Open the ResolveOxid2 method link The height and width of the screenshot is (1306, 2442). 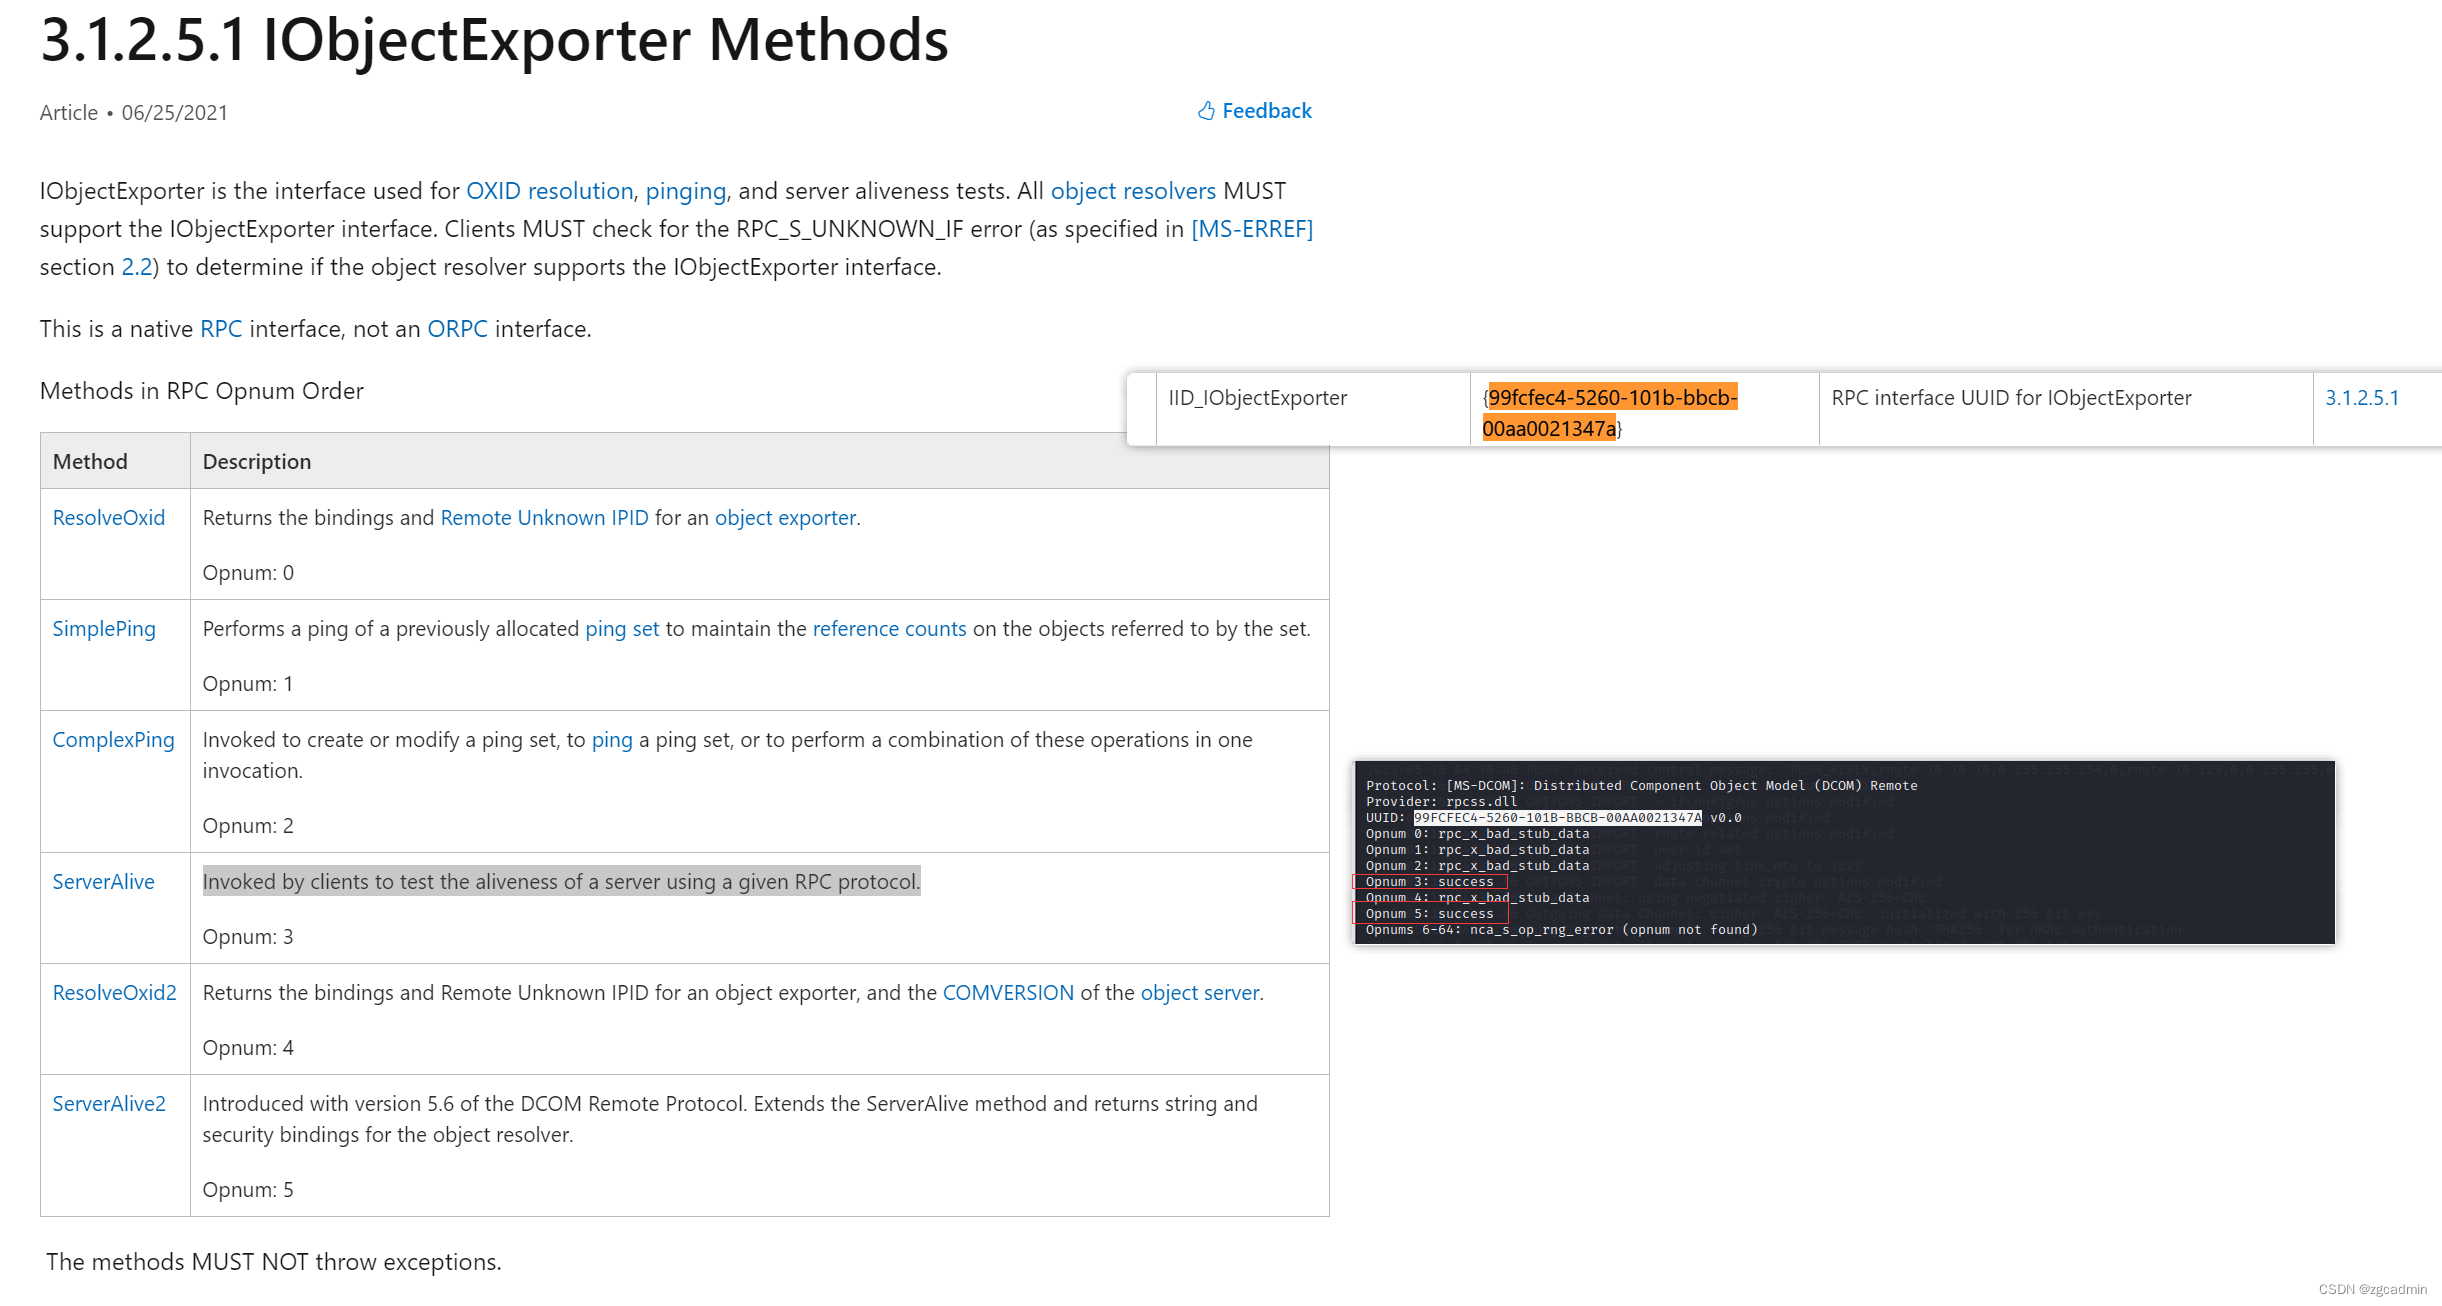(114, 993)
